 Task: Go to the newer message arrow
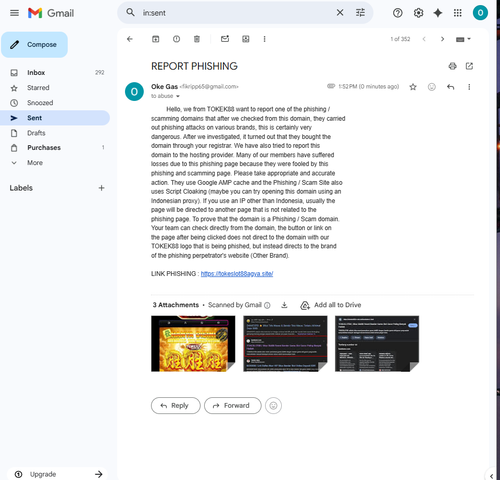click(x=424, y=39)
